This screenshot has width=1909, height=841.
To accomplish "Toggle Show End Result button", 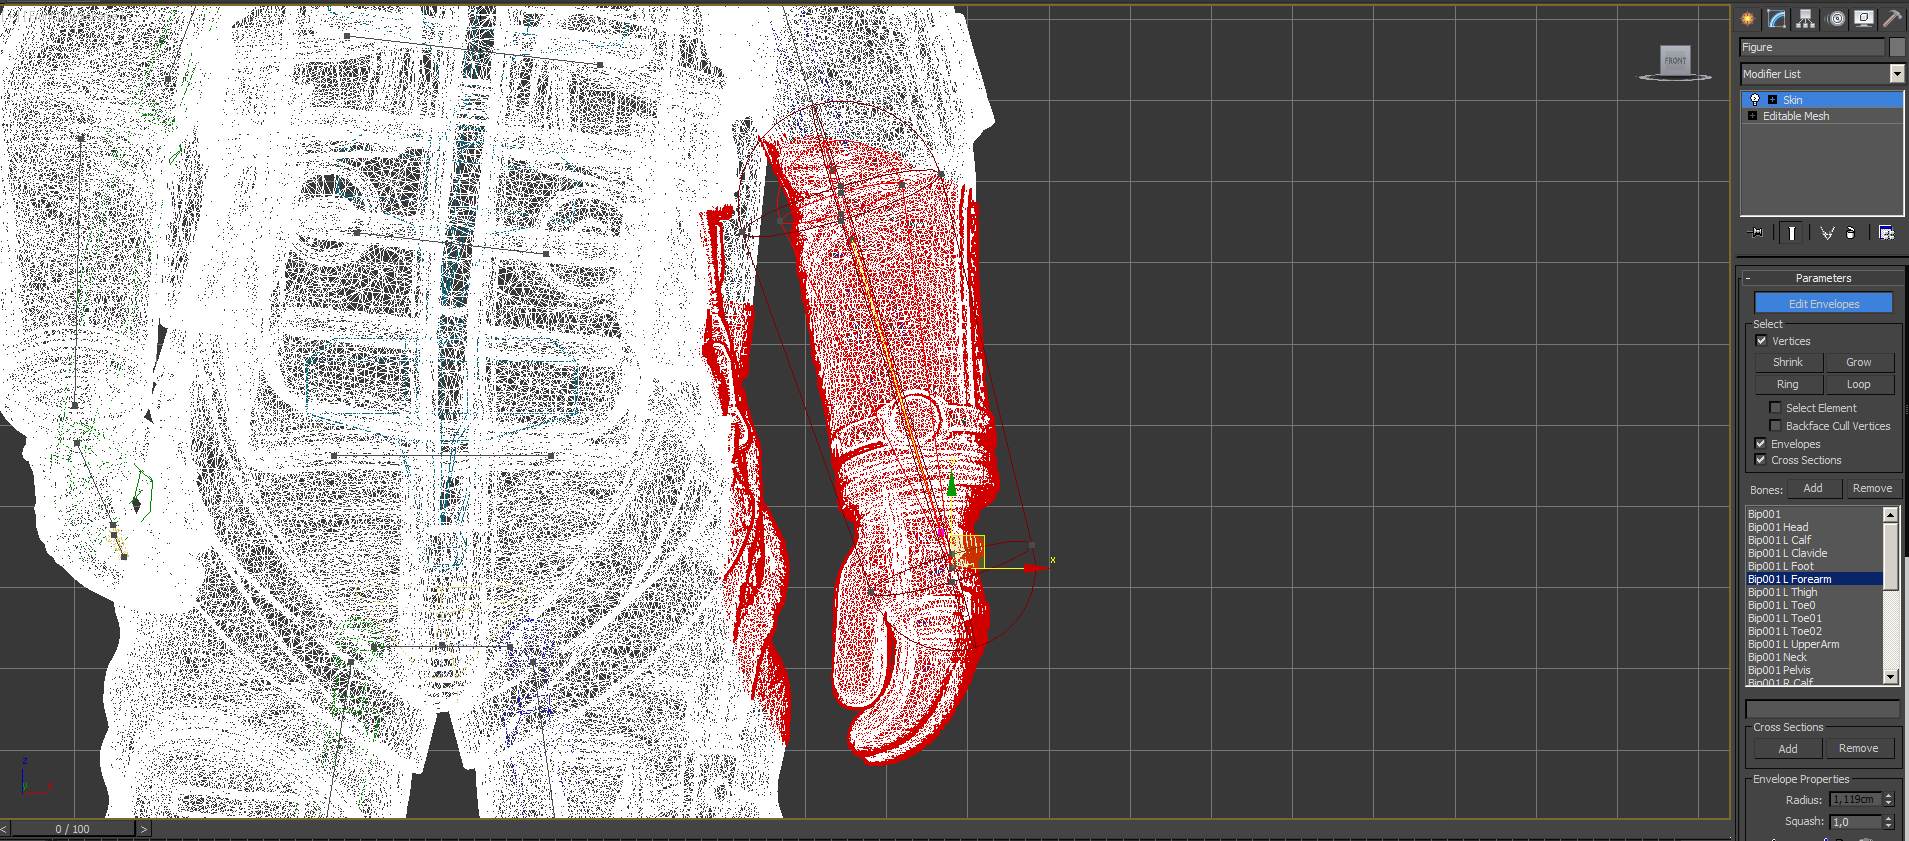I will (x=1791, y=233).
